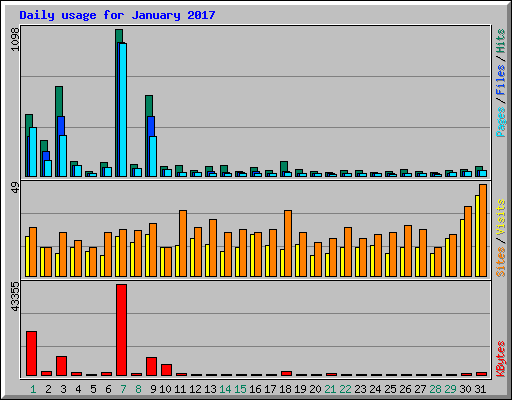Click day 1 on the x-axis
This screenshot has width=512, height=400.
pos(33,389)
